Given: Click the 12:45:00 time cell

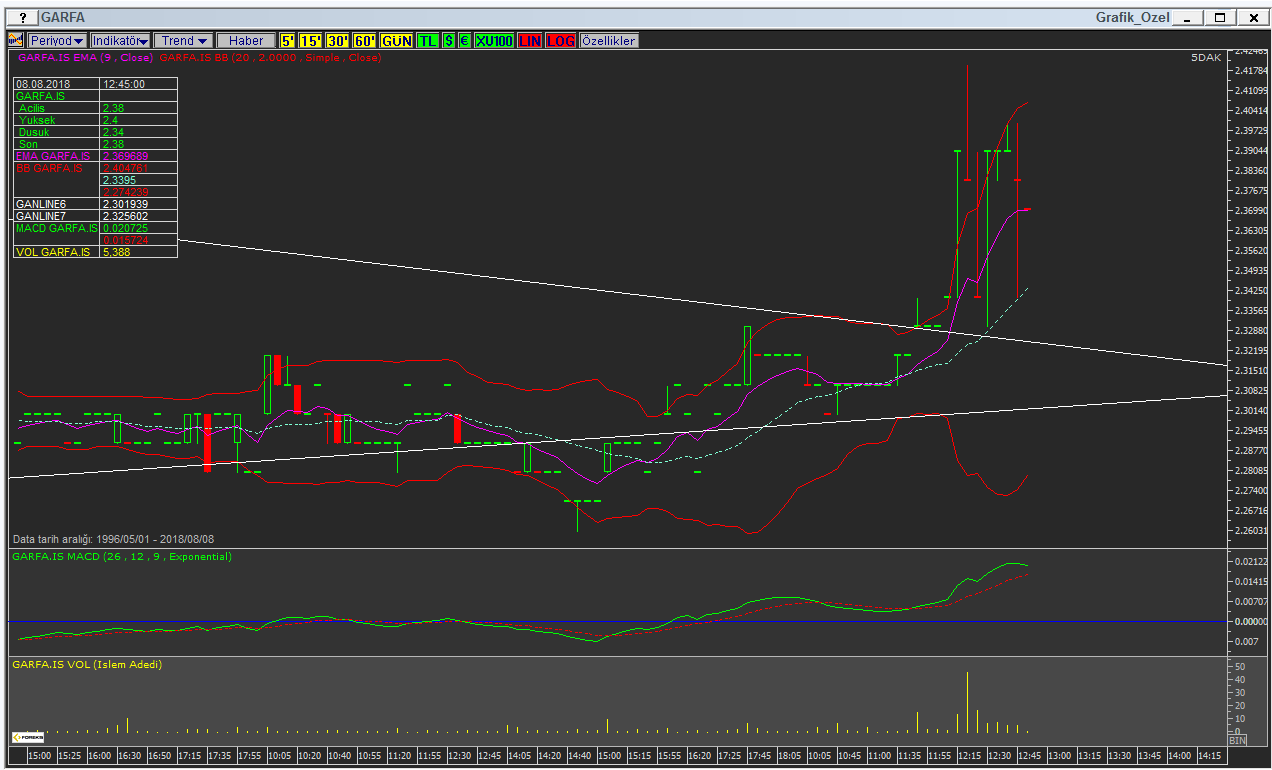Looking at the screenshot, I should coord(139,84).
